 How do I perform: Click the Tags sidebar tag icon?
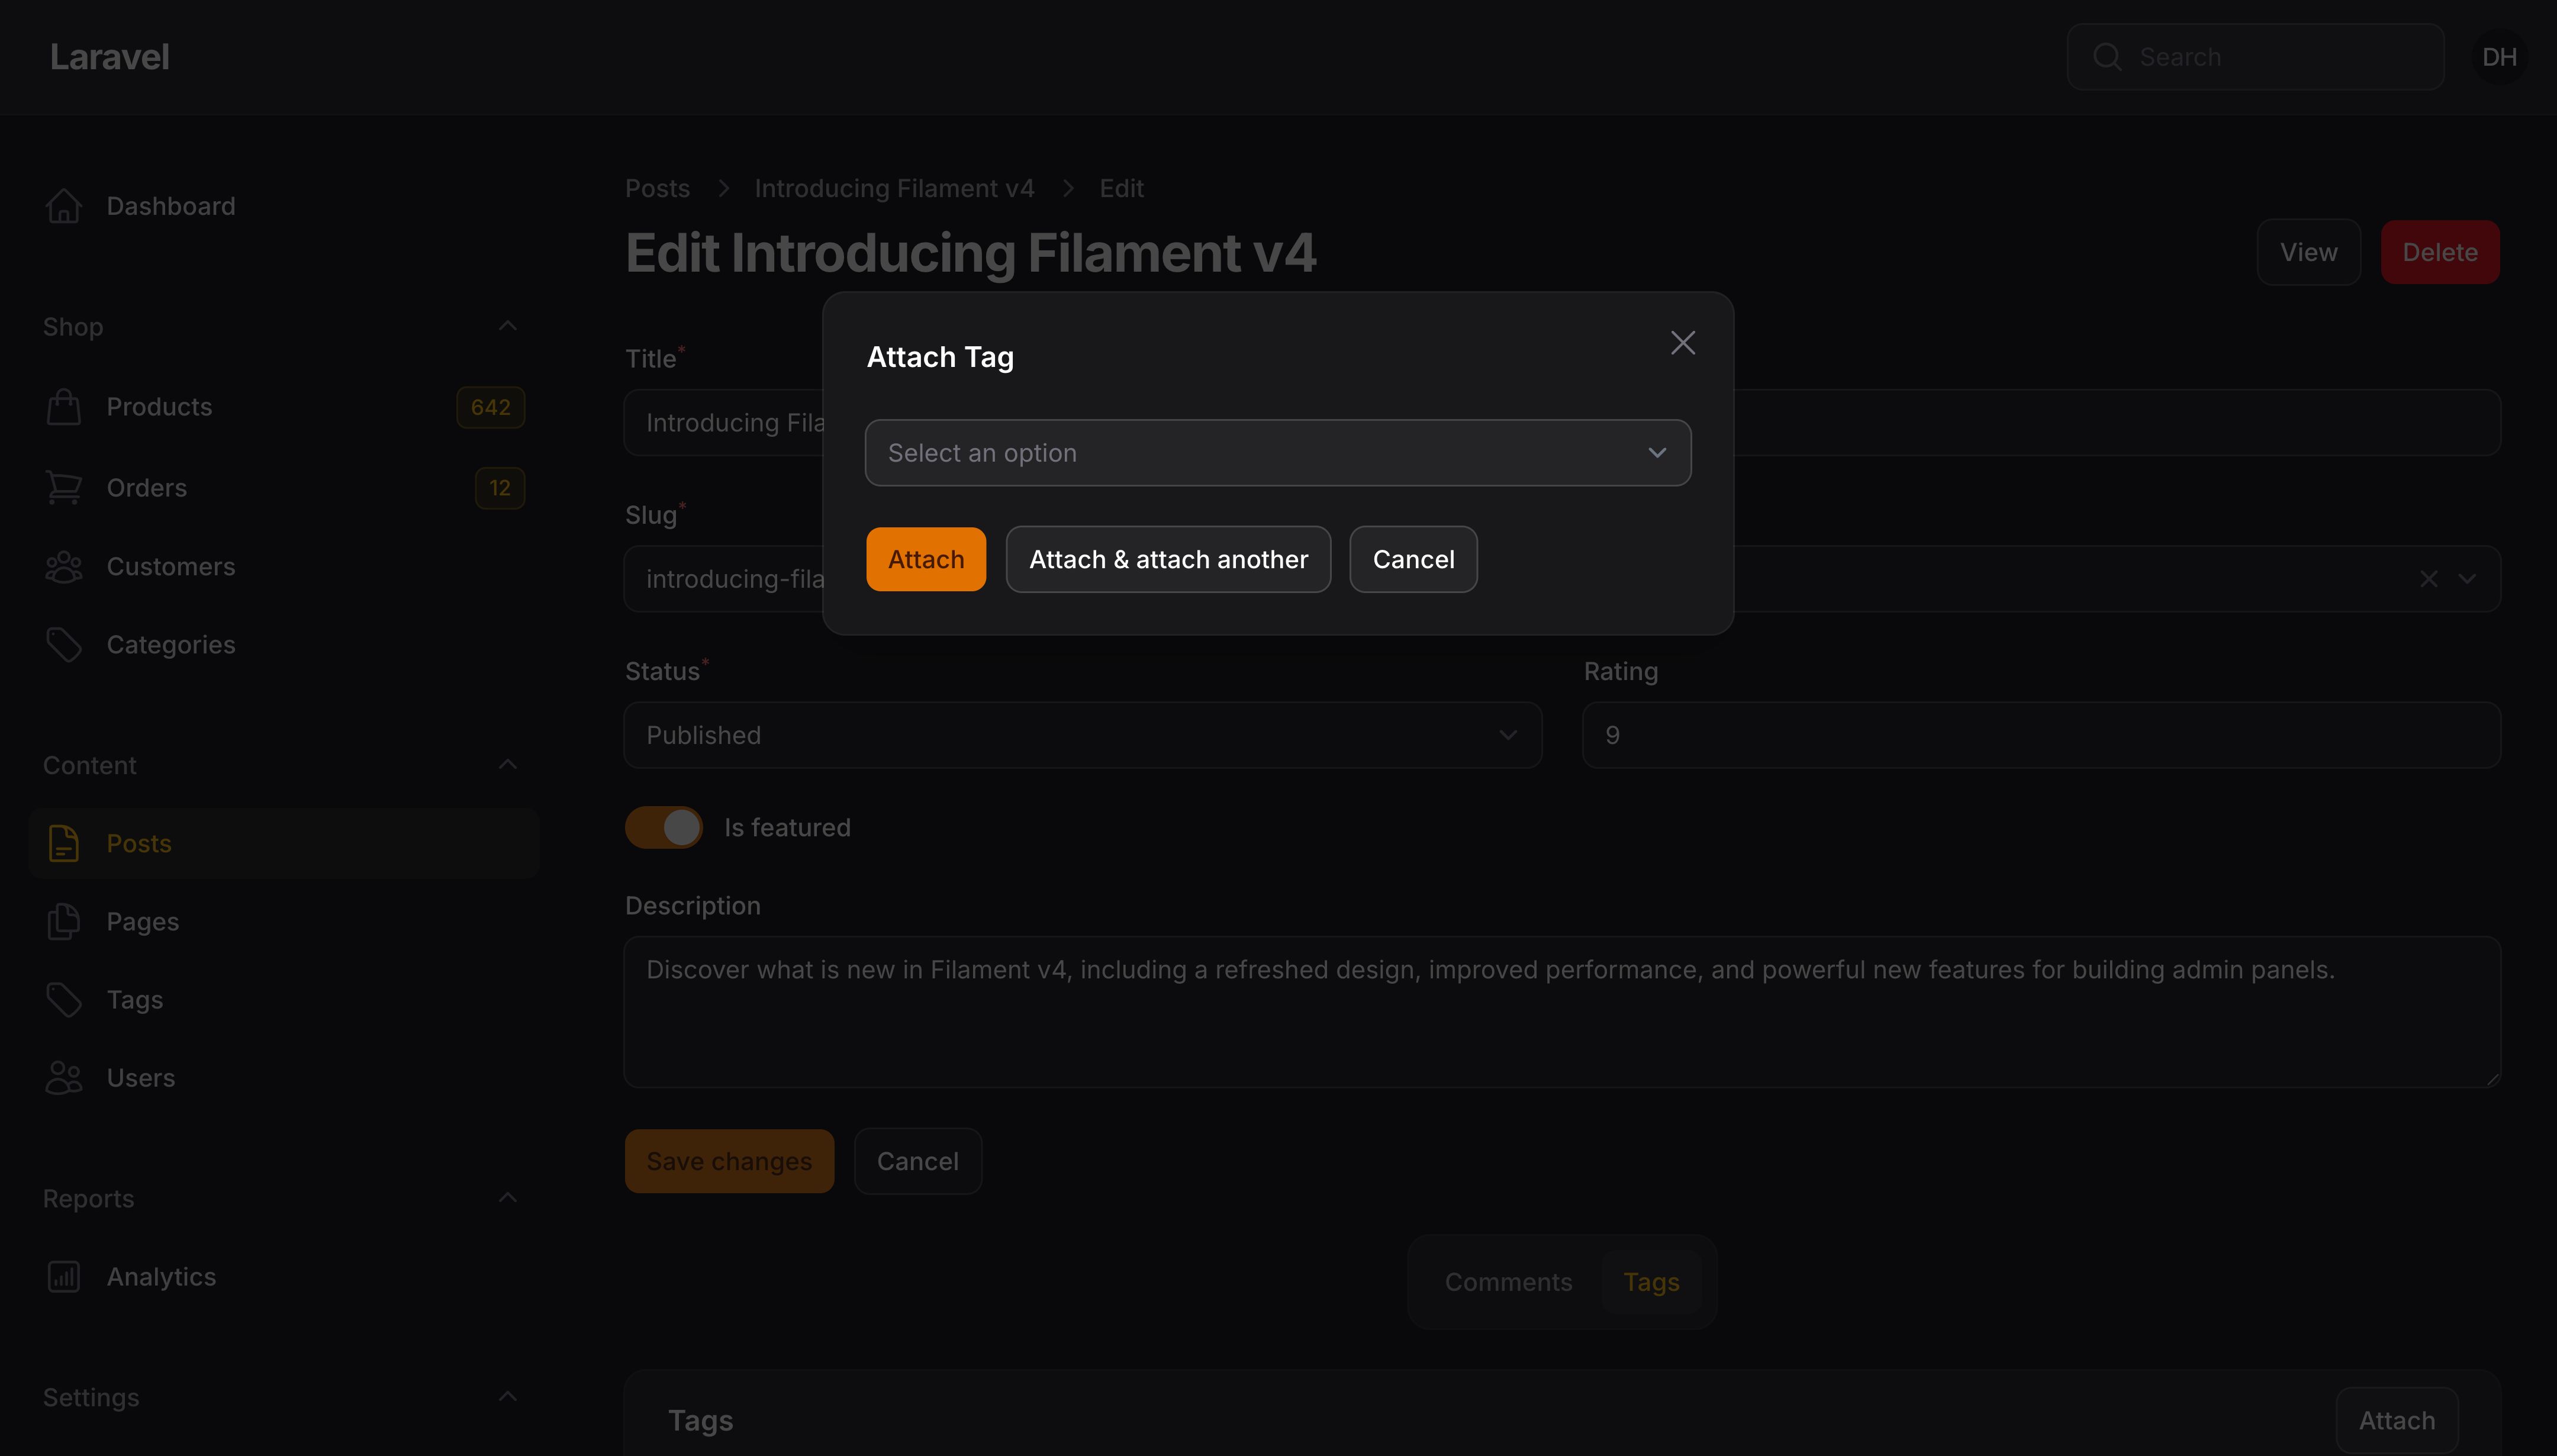[x=64, y=1000]
